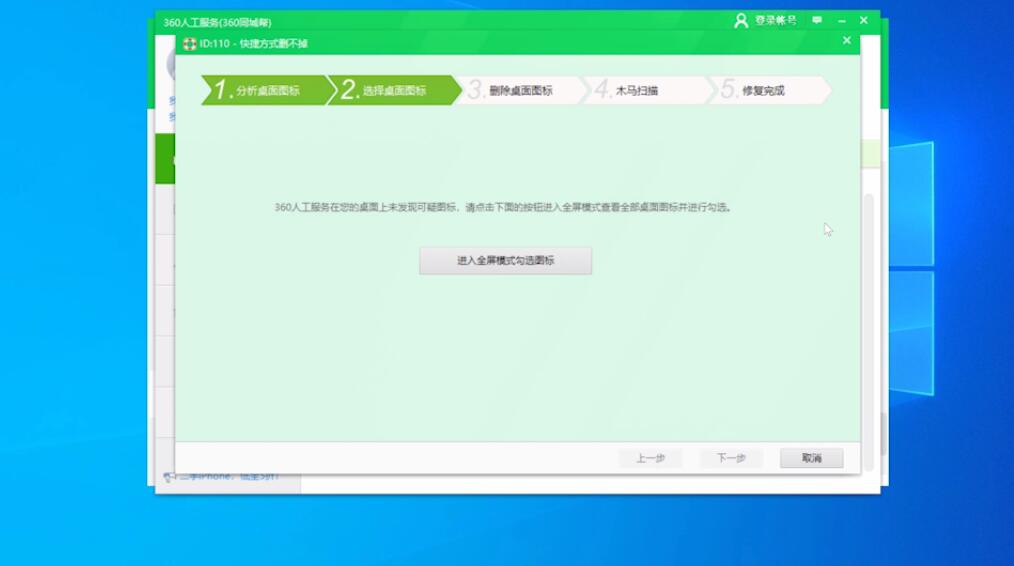
Task: Close the 360人工服务 main window
Action: point(864,21)
